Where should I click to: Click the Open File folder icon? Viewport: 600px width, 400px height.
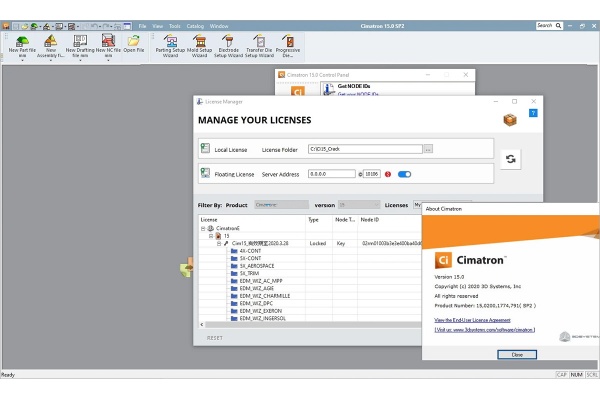coord(134,41)
